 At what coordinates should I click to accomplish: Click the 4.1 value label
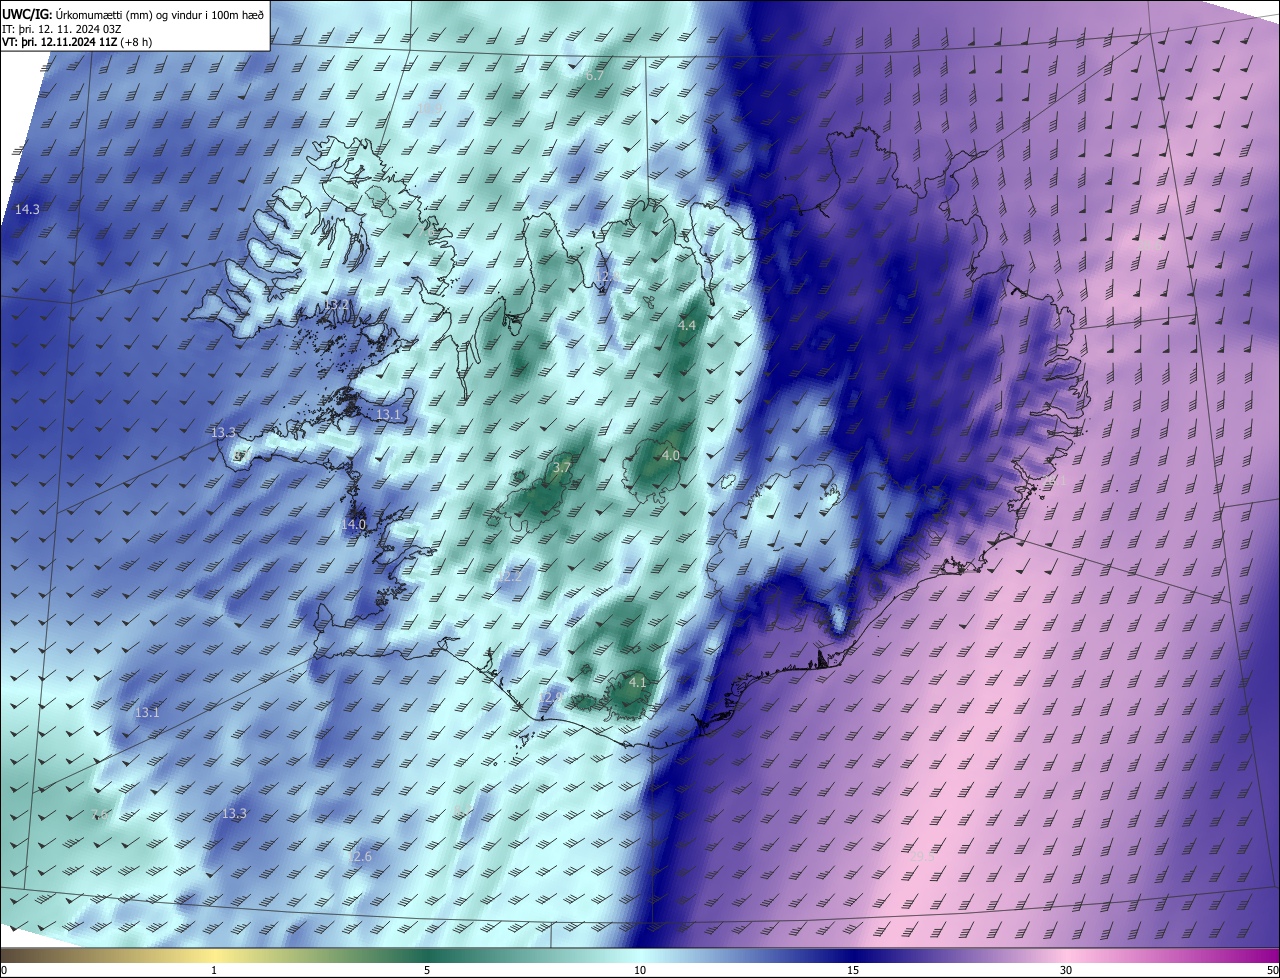[x=638, y=683]
